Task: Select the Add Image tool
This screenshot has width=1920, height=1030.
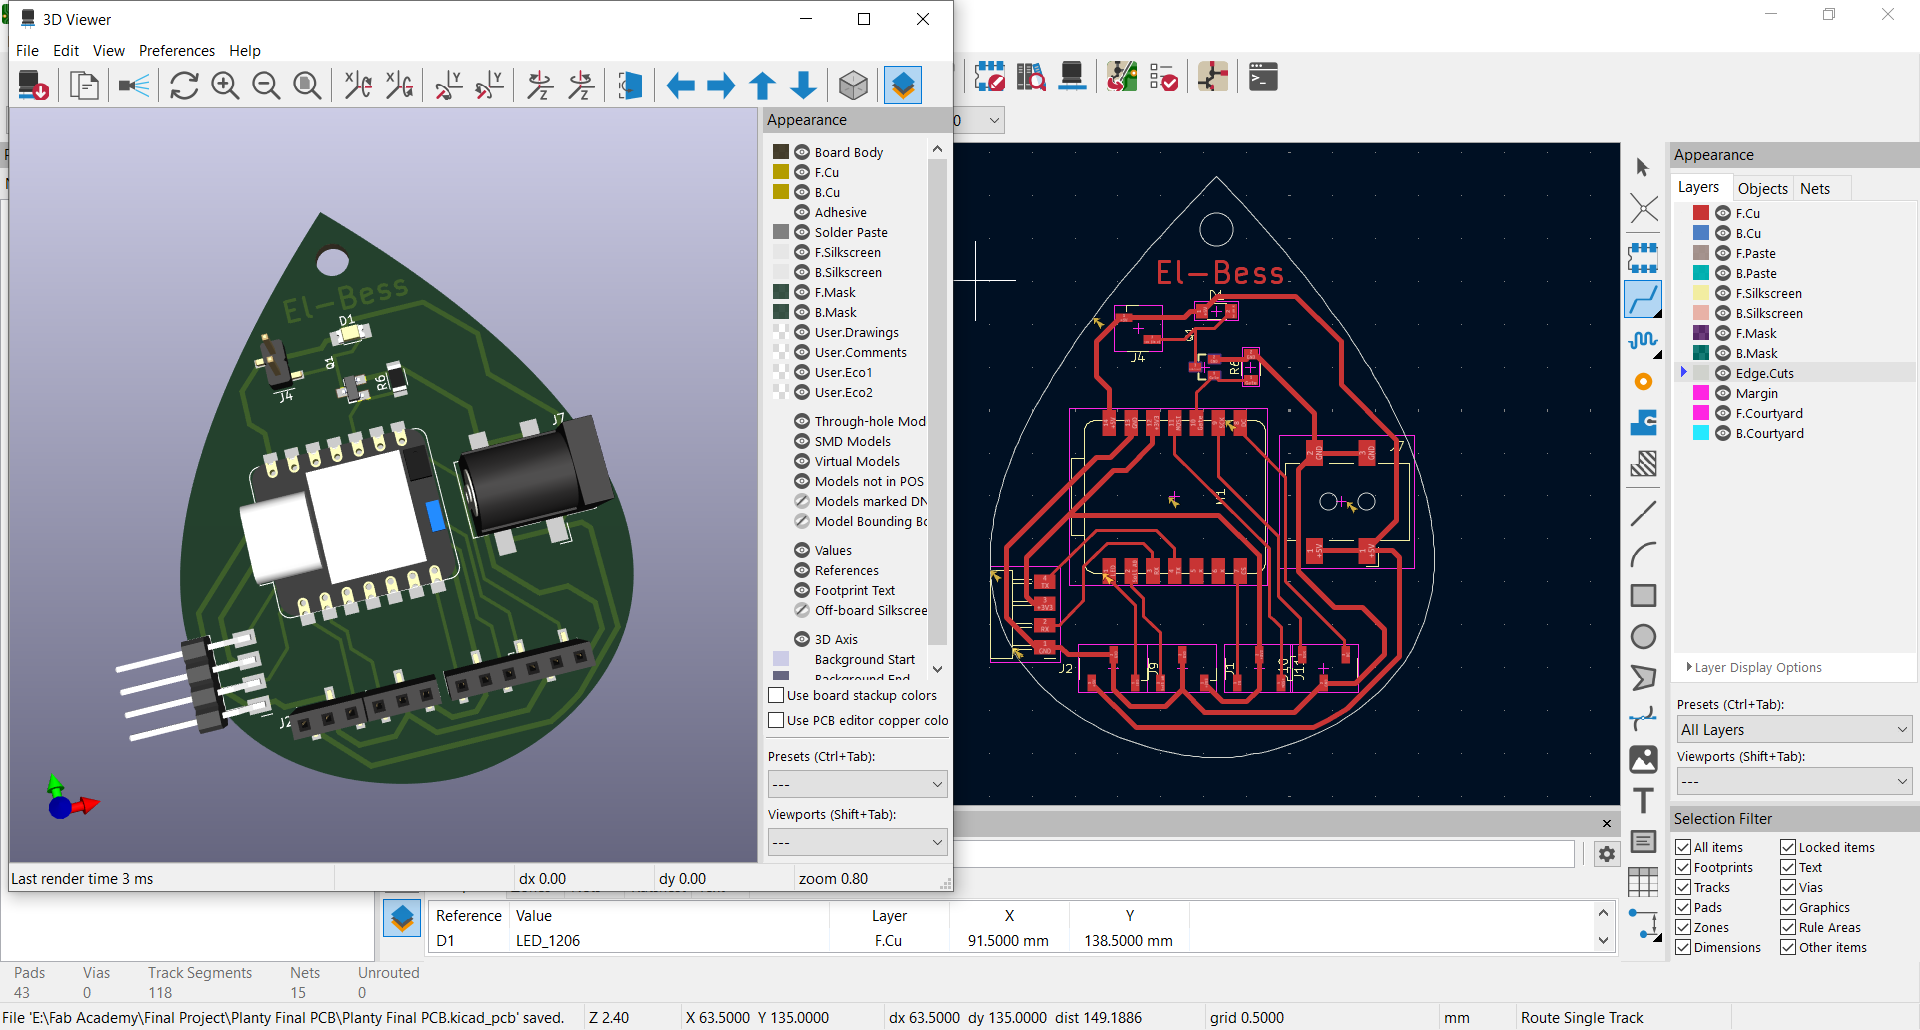Action: point(1643,760)
